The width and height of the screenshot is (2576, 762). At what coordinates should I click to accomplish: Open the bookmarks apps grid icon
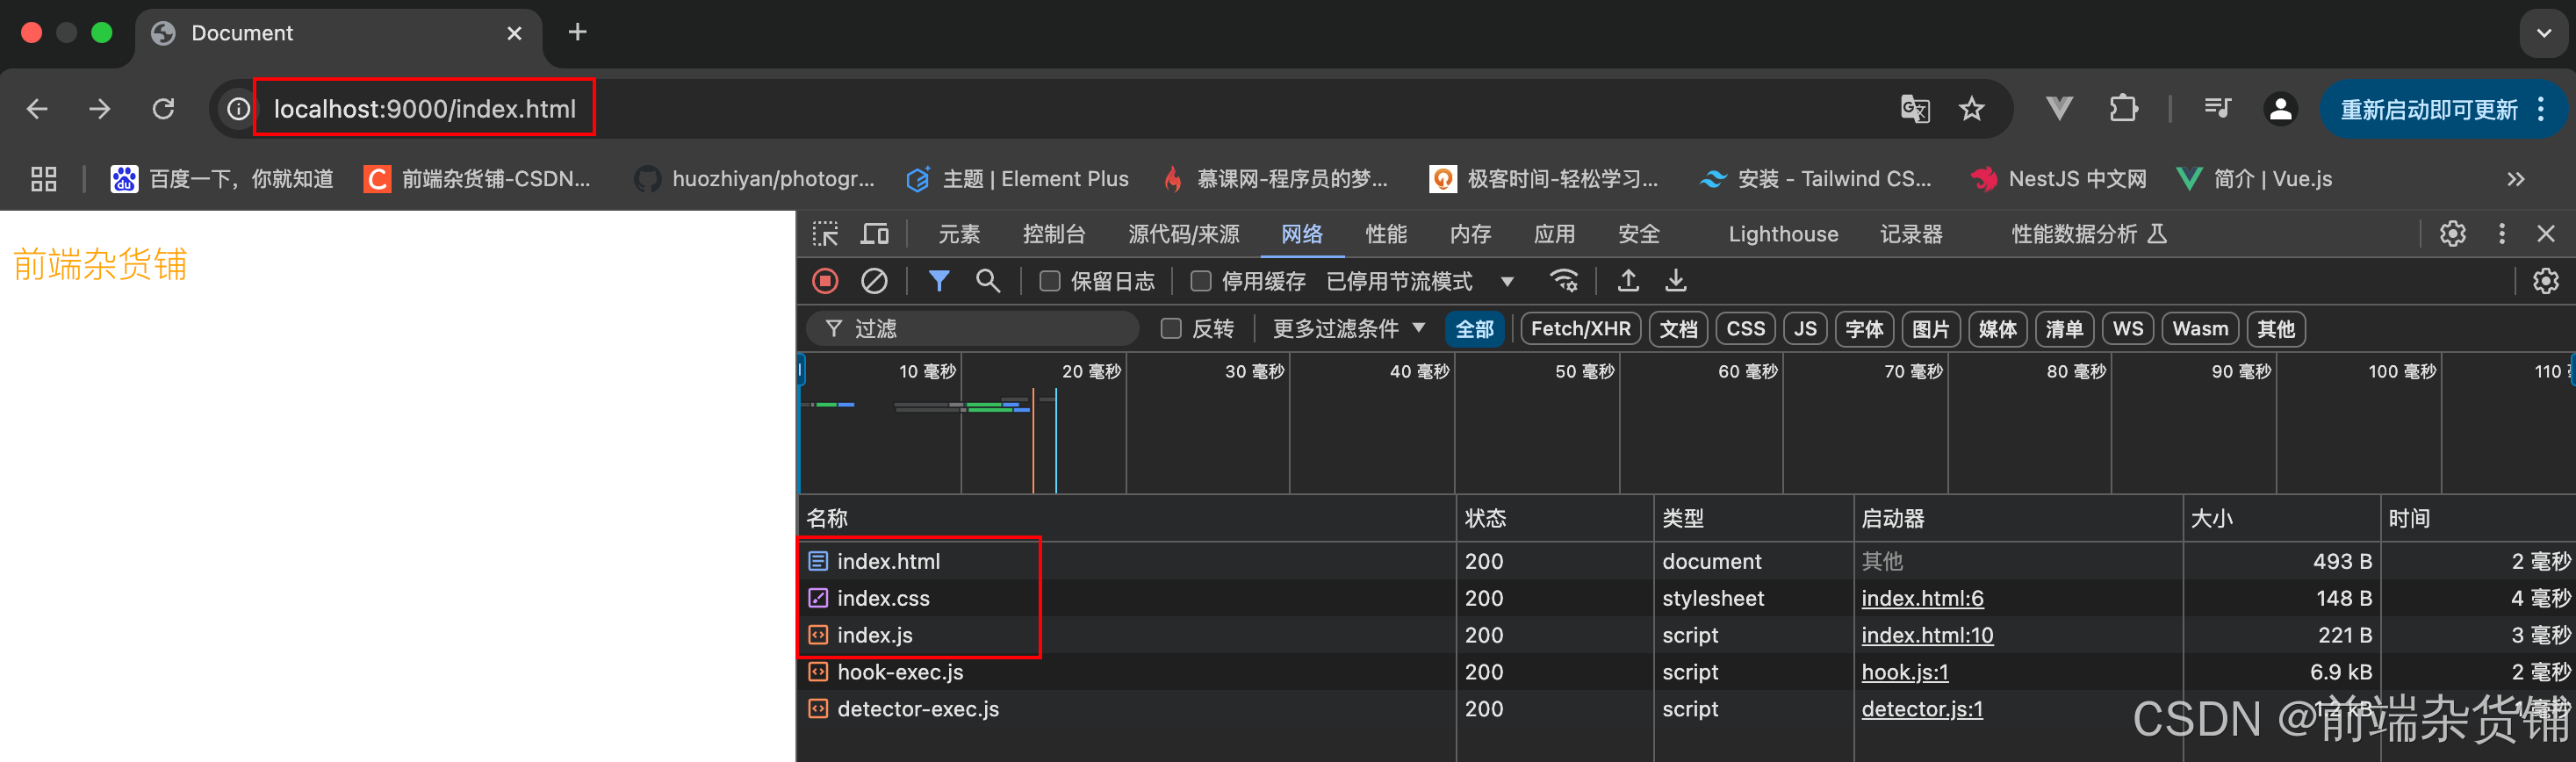click(43, 179)
